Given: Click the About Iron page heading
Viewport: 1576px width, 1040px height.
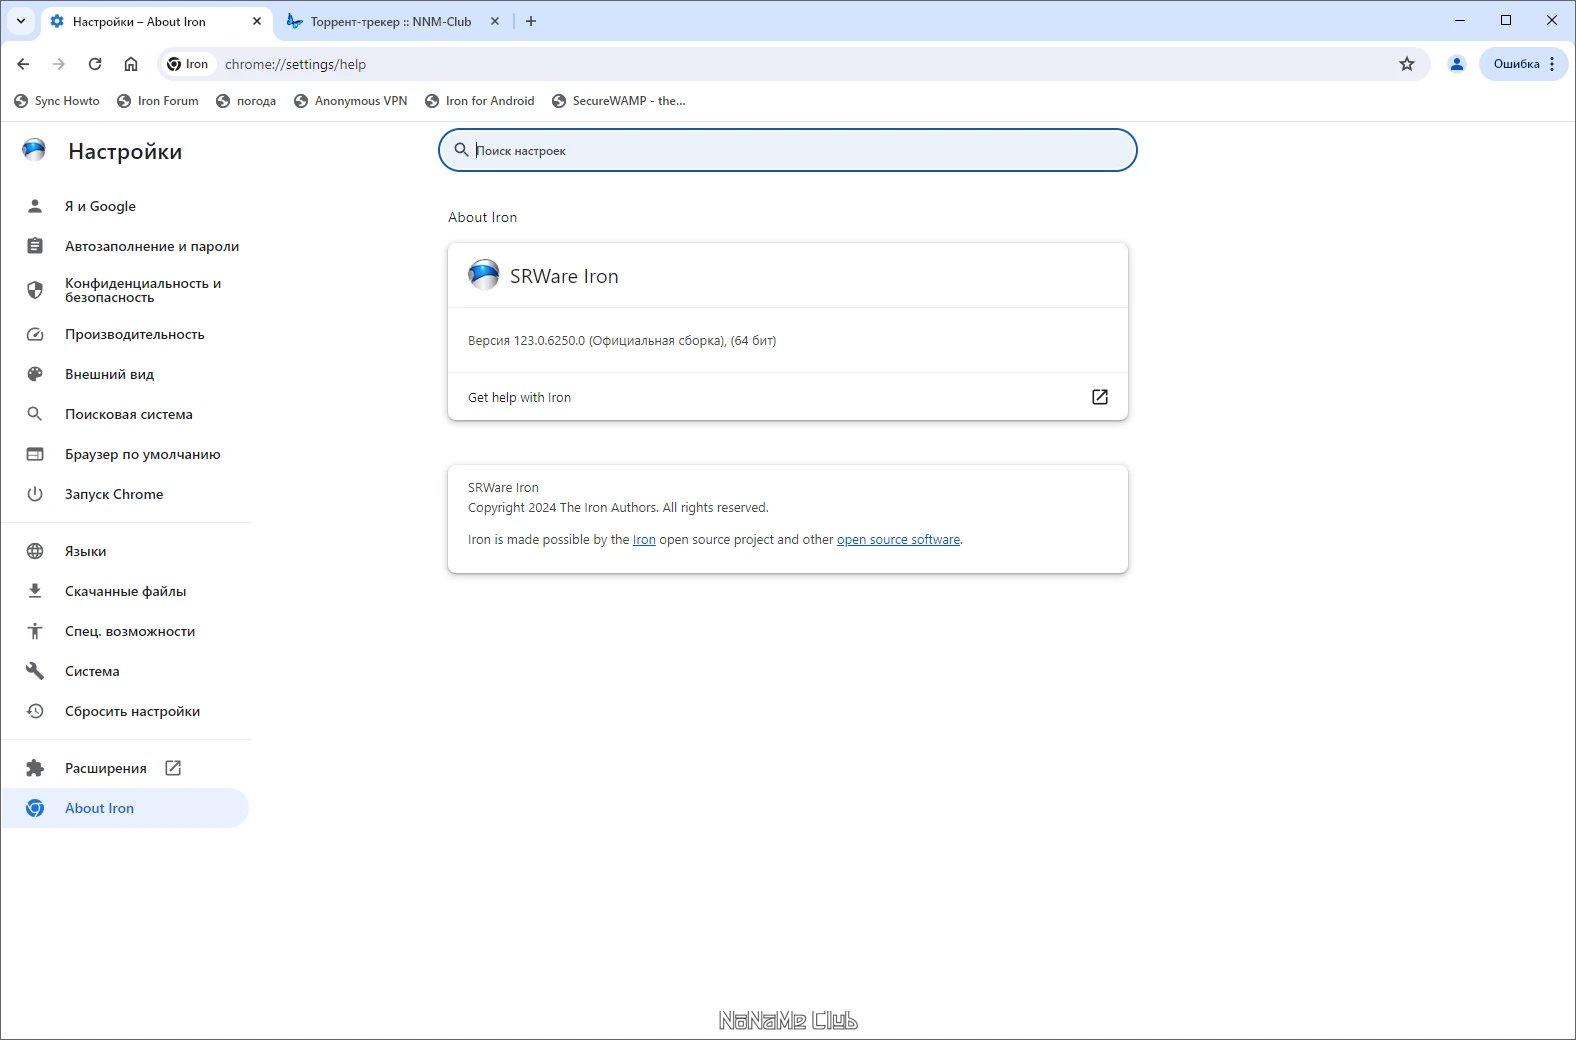Looking at the screenshot, I should pyautogui.click(x=483, y=217).
